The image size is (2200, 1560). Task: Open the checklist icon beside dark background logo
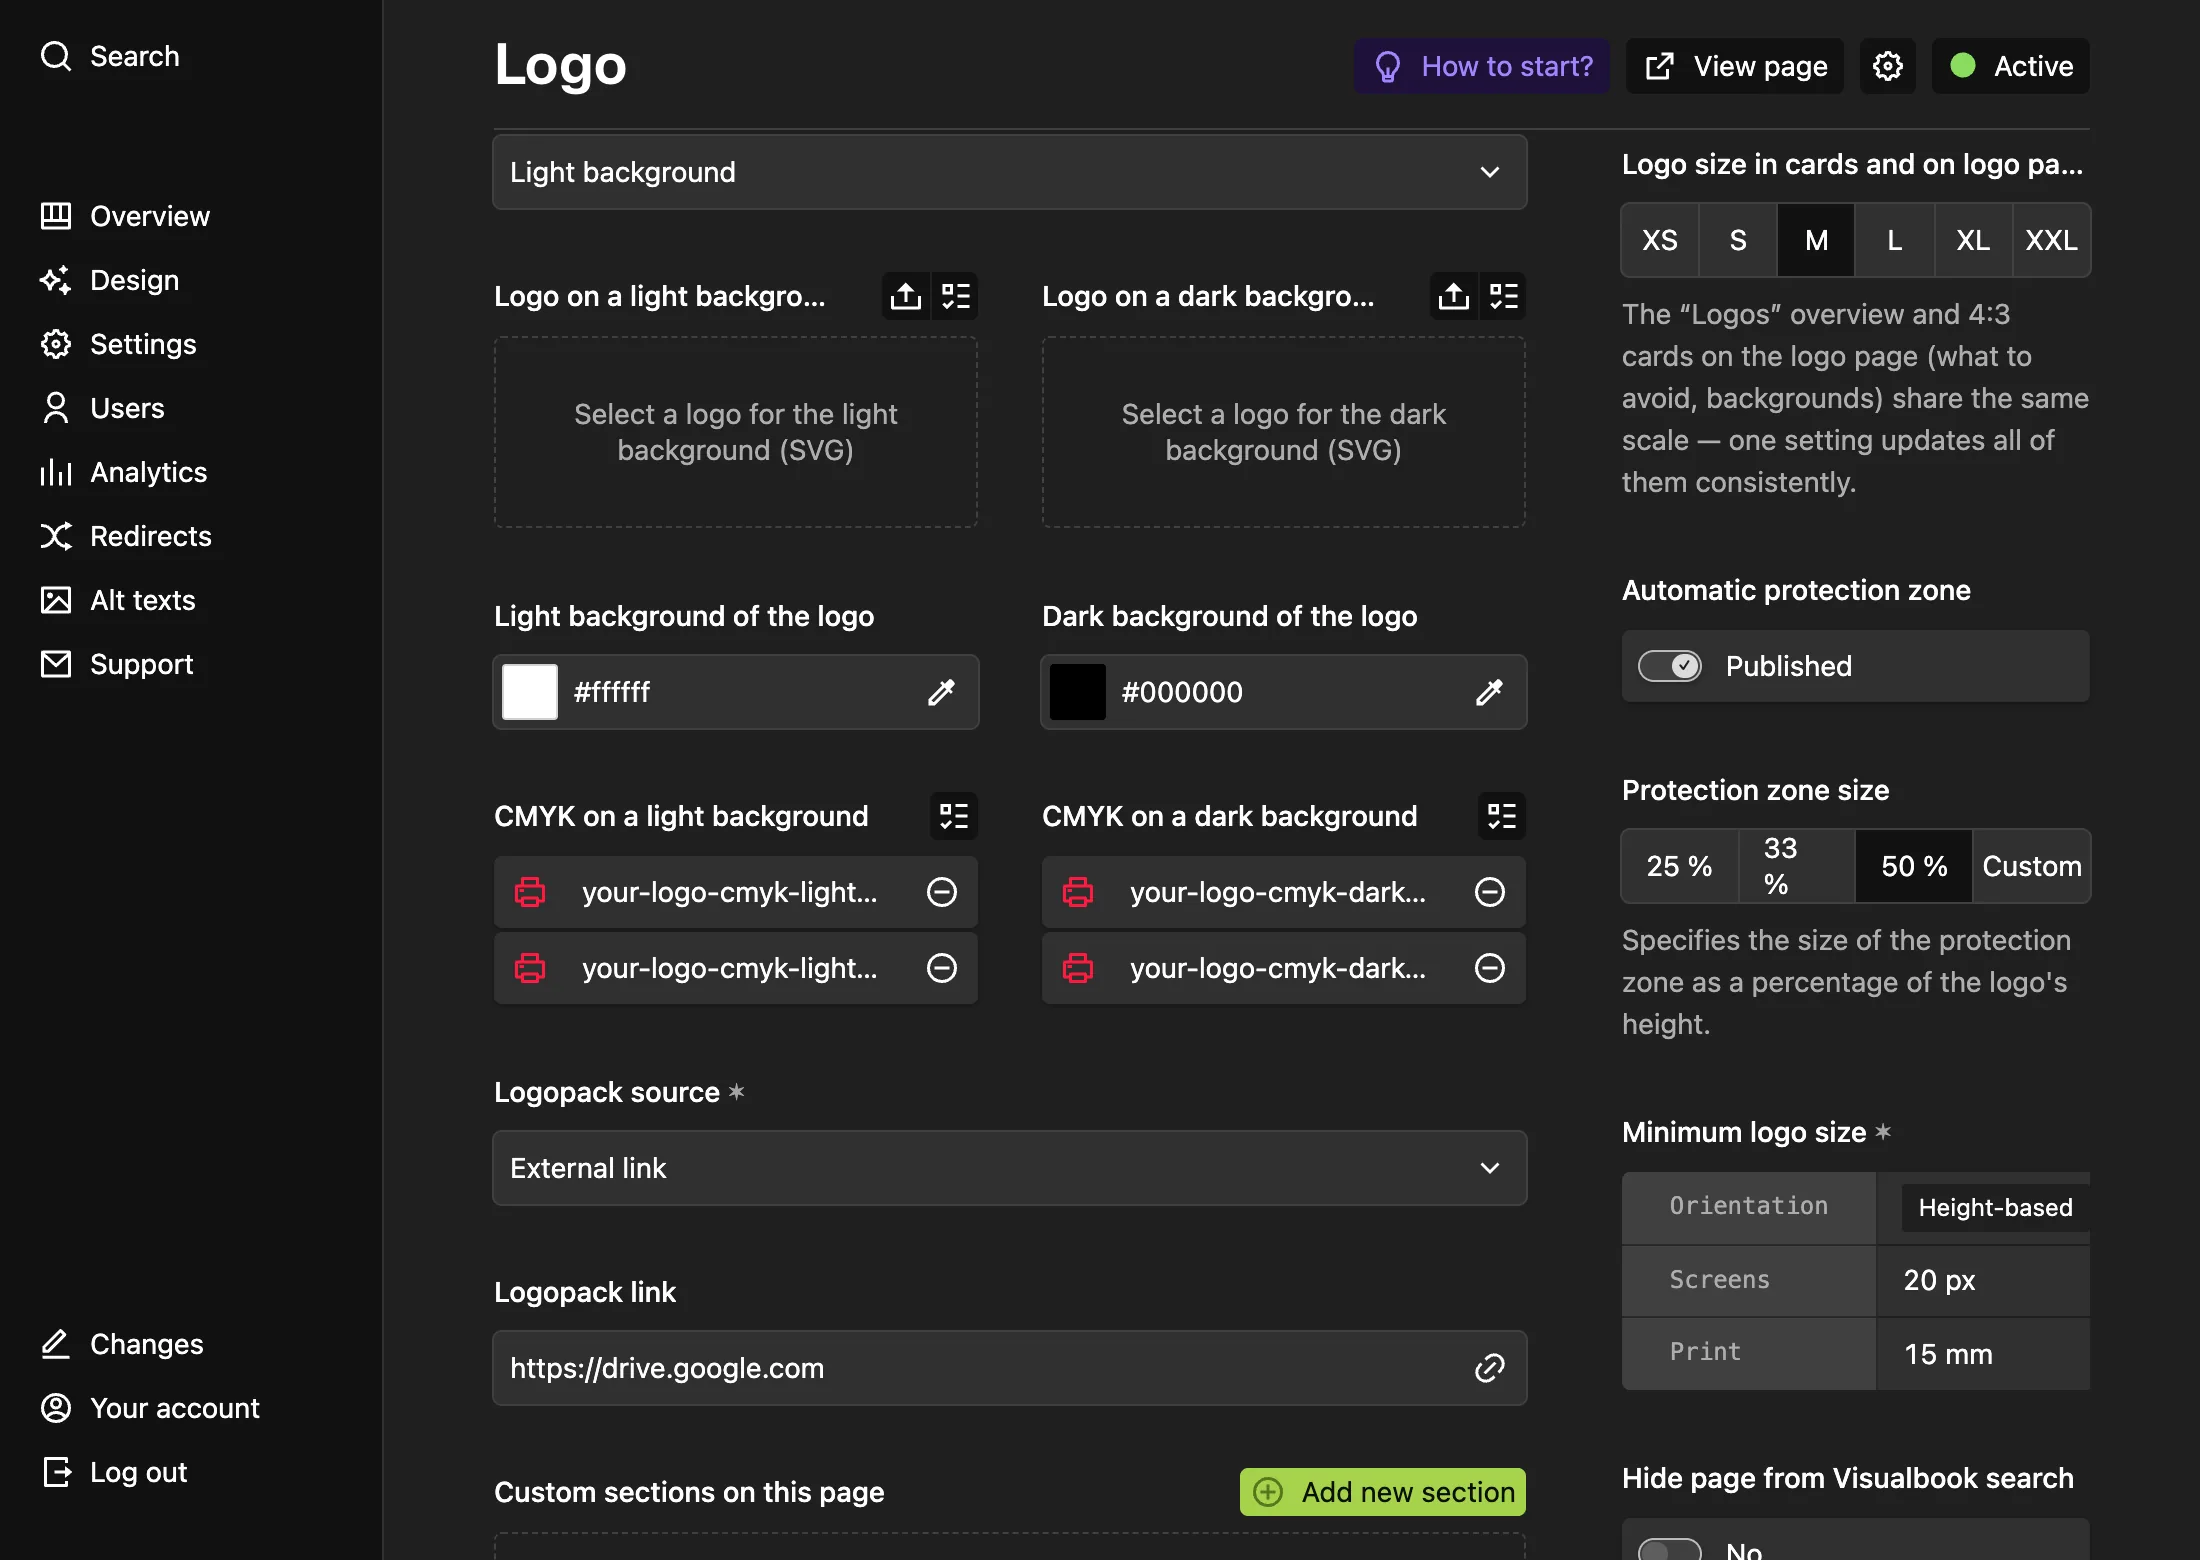tap(1503, 296)
